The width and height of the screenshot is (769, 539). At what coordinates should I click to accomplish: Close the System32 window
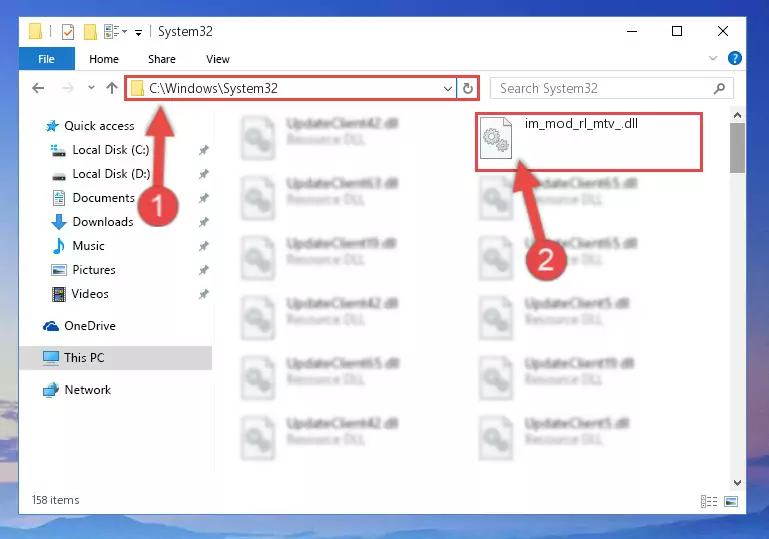point(722,31)
